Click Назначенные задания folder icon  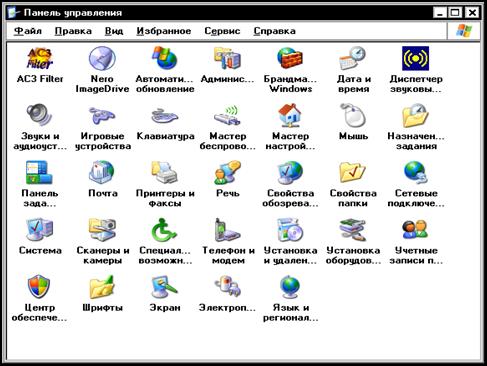[415, 115]
